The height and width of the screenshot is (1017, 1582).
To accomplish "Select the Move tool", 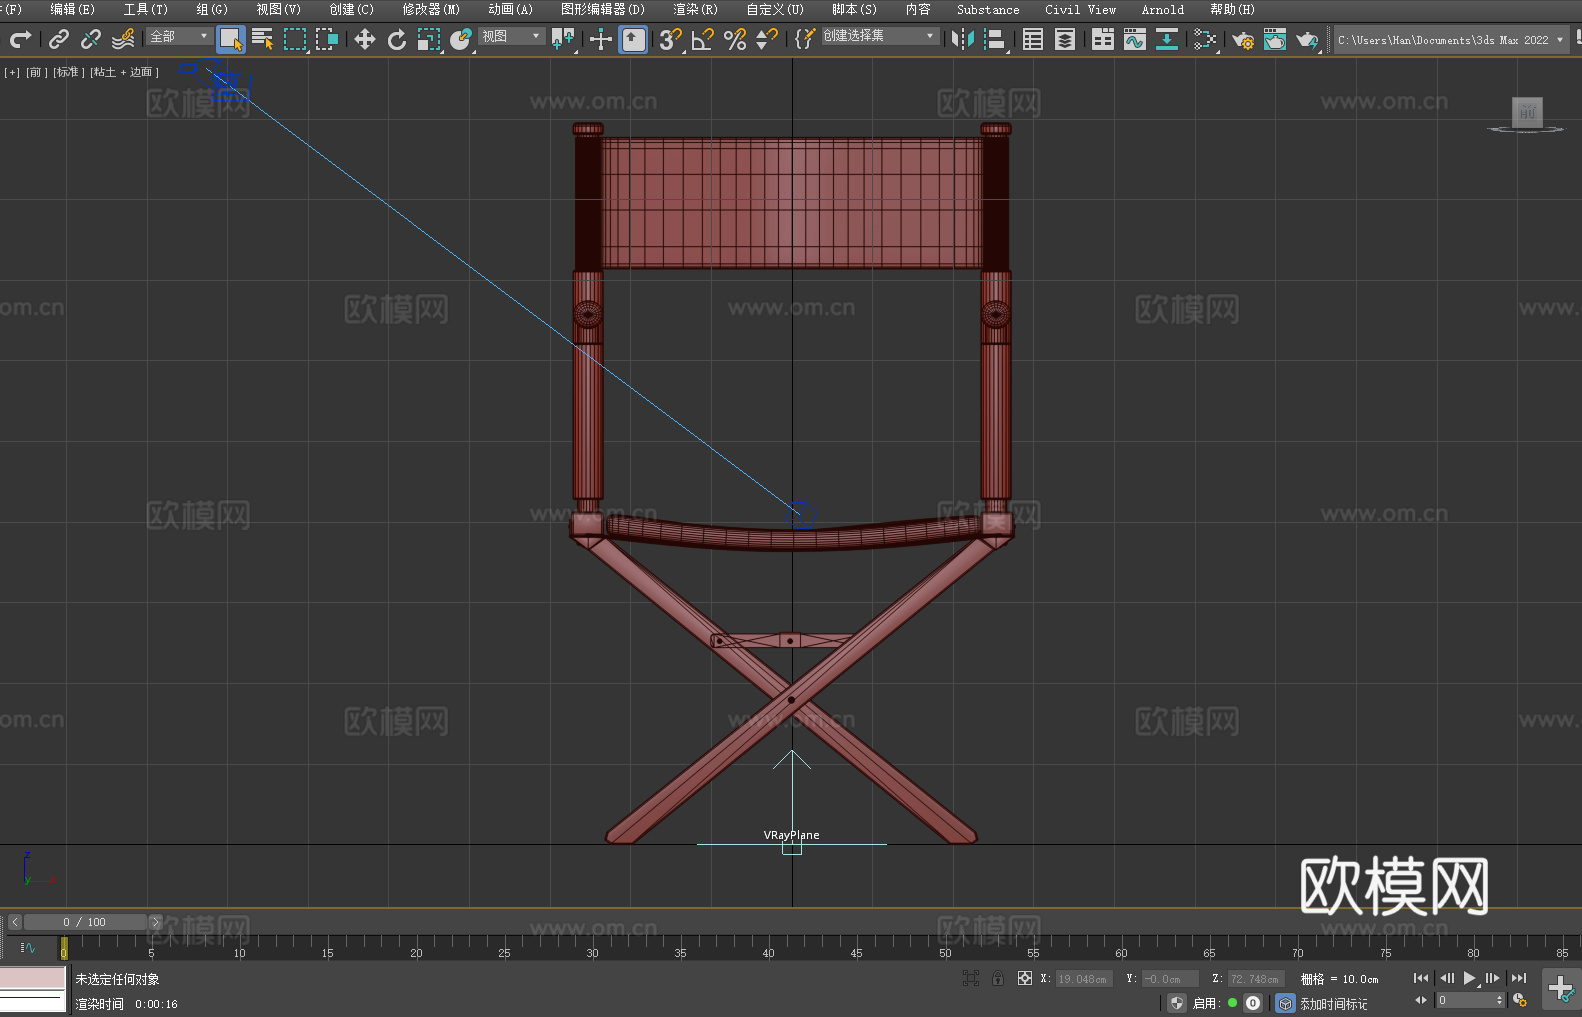I will click(365, 39).
